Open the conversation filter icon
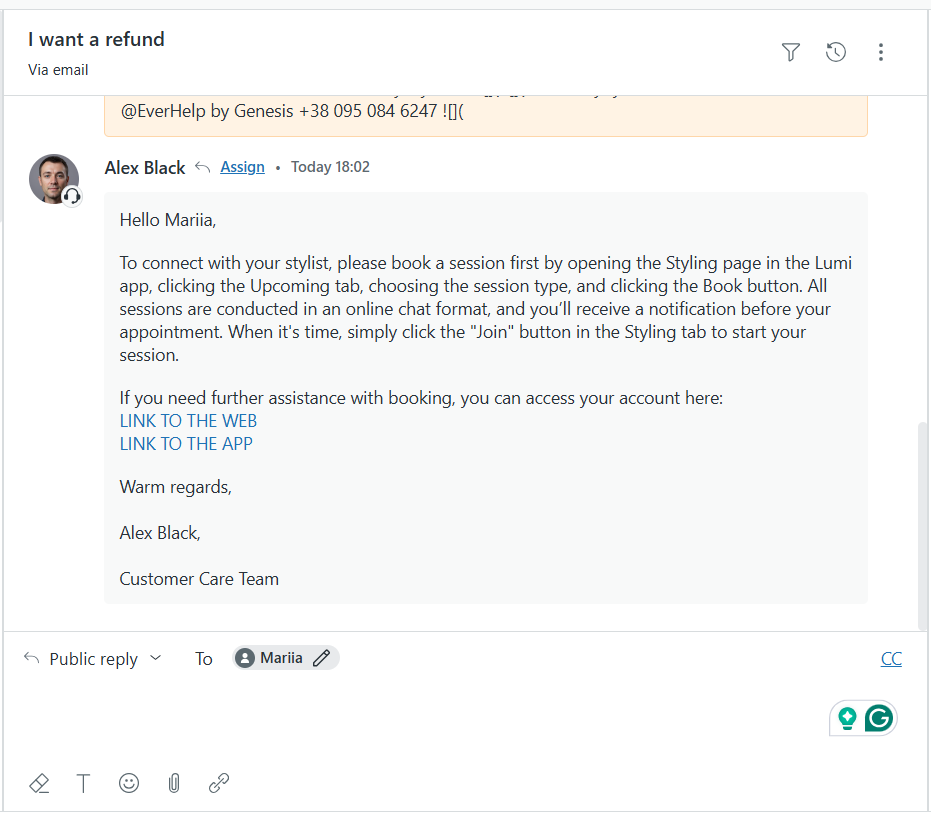Viewport: 931px width, 815px height. point(791,52)
